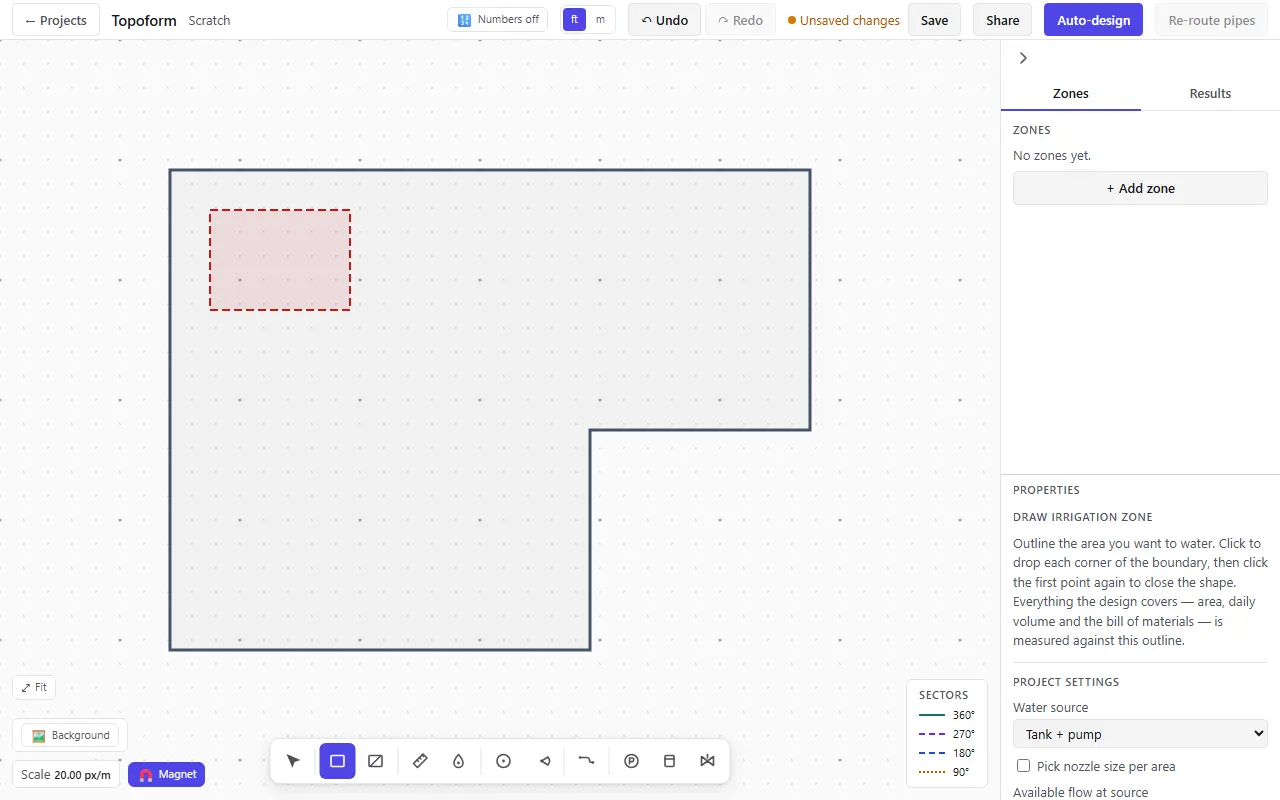Enable Pick nozzle size per area
1280x800 pixels.
(x=1023, y=766)
